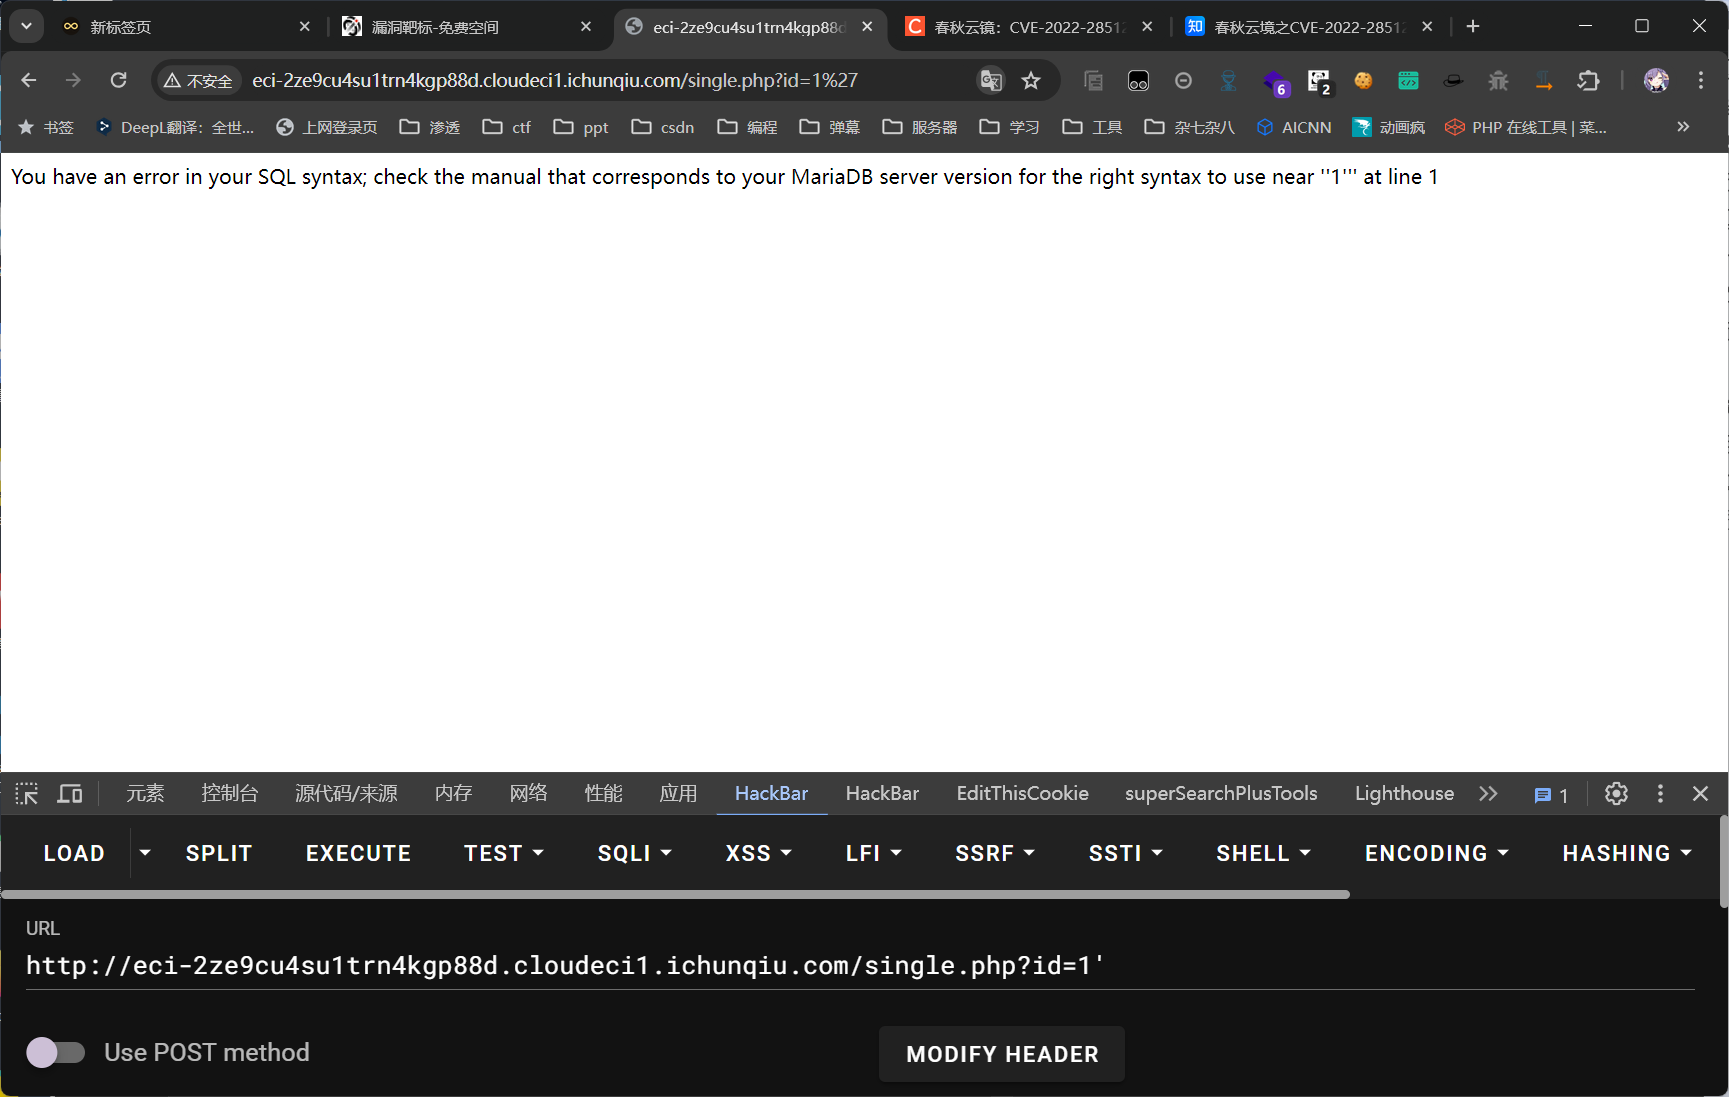Open the Chrome three-dot menu
1729x1097 pixels.
point(1700,80)
